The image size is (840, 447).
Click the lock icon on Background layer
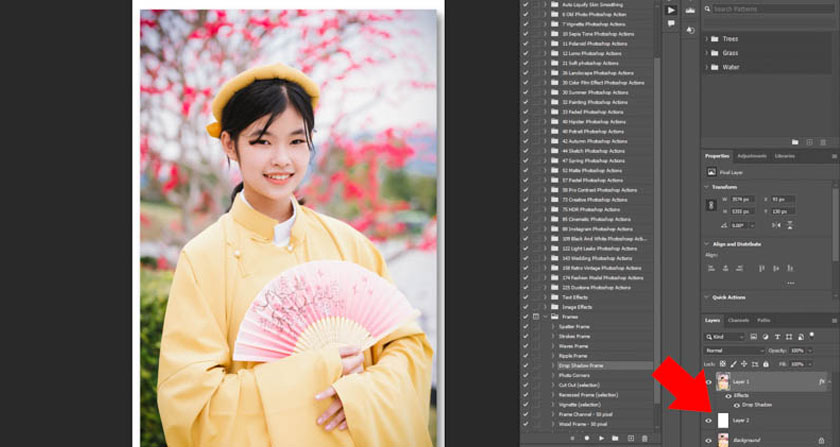pos(822,439)
